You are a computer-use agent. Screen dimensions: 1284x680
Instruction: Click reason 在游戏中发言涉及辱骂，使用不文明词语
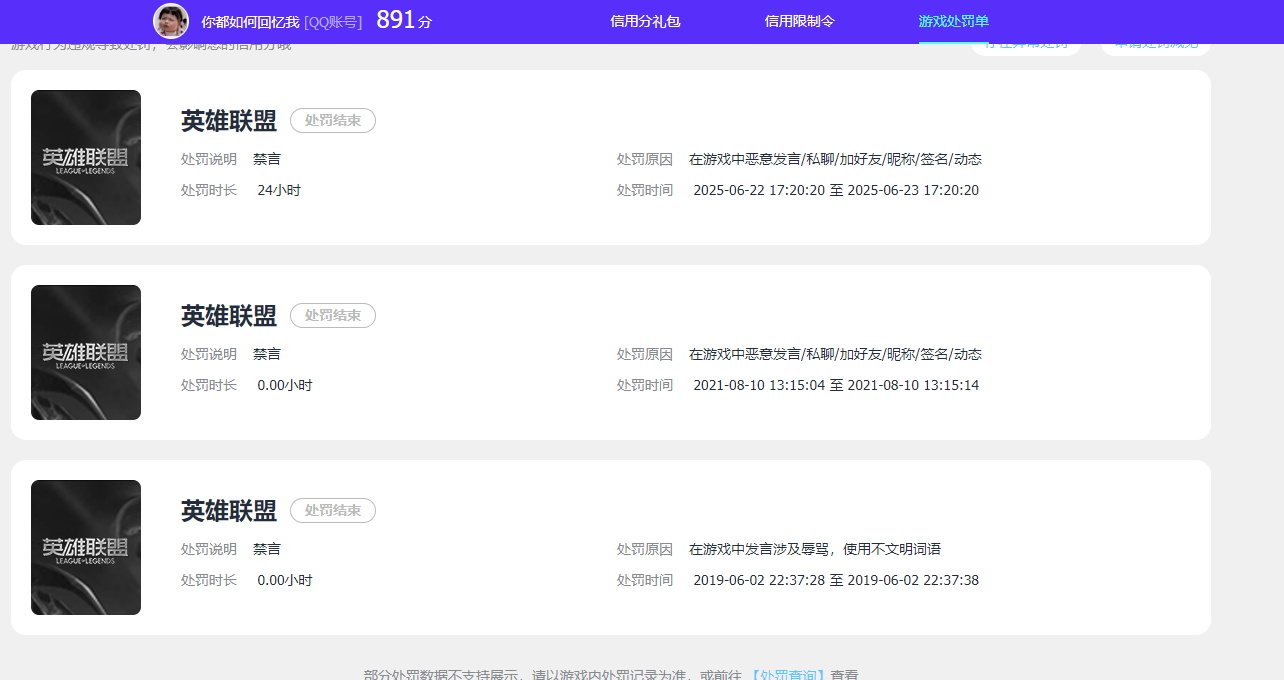pos(815,549)
